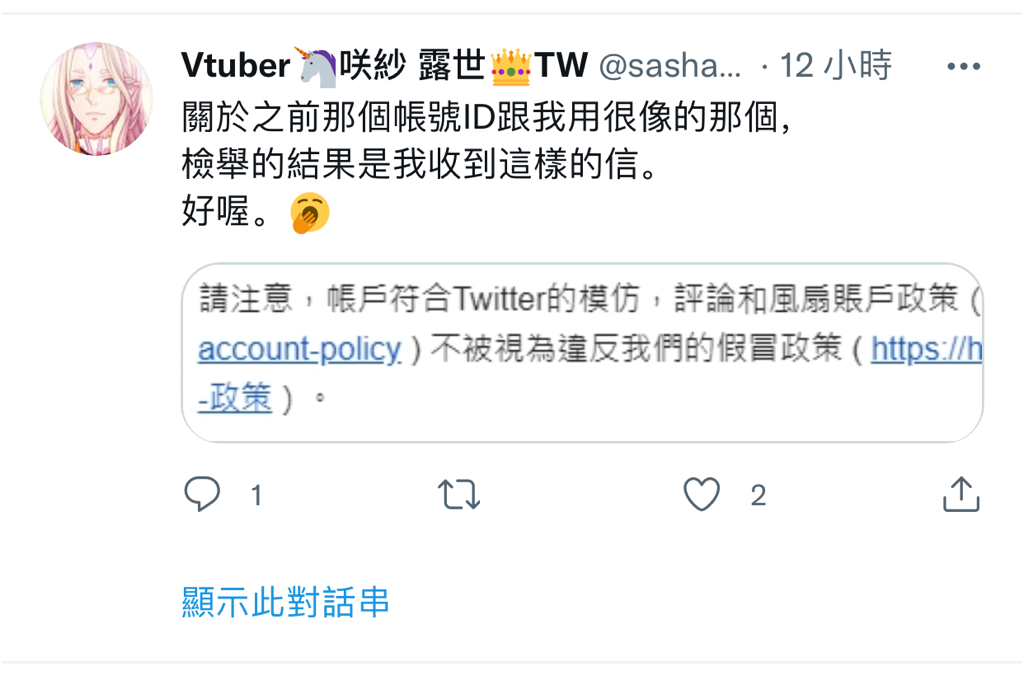The image size is (1024, 681).
Task: Click tweet text line 檢舉的結果是我收到這樣的信
Action: pyautogui.click(x=420, y=164)
